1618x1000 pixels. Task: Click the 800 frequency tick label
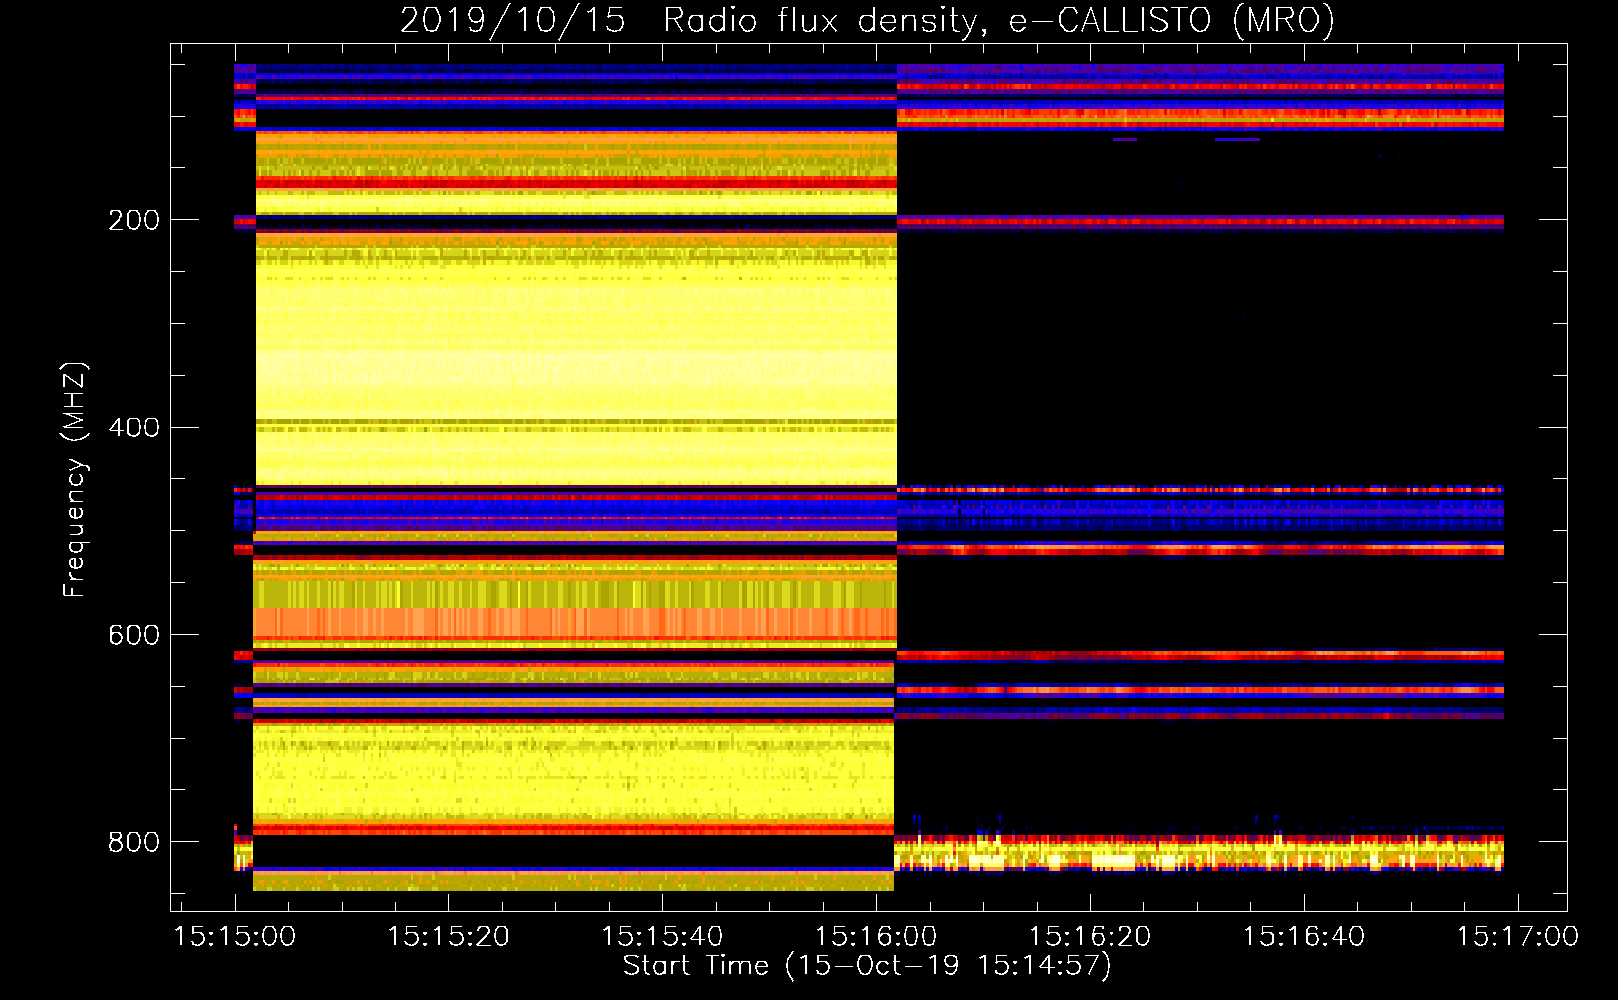[x=134, y=842]
